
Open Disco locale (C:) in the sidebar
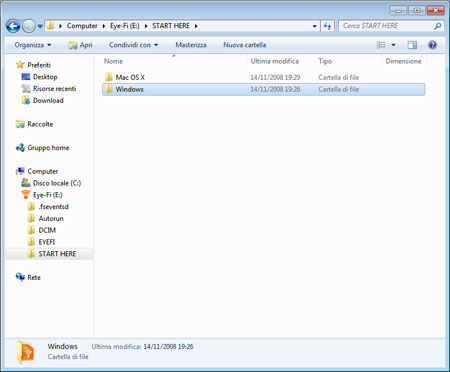tap(57, 183)
